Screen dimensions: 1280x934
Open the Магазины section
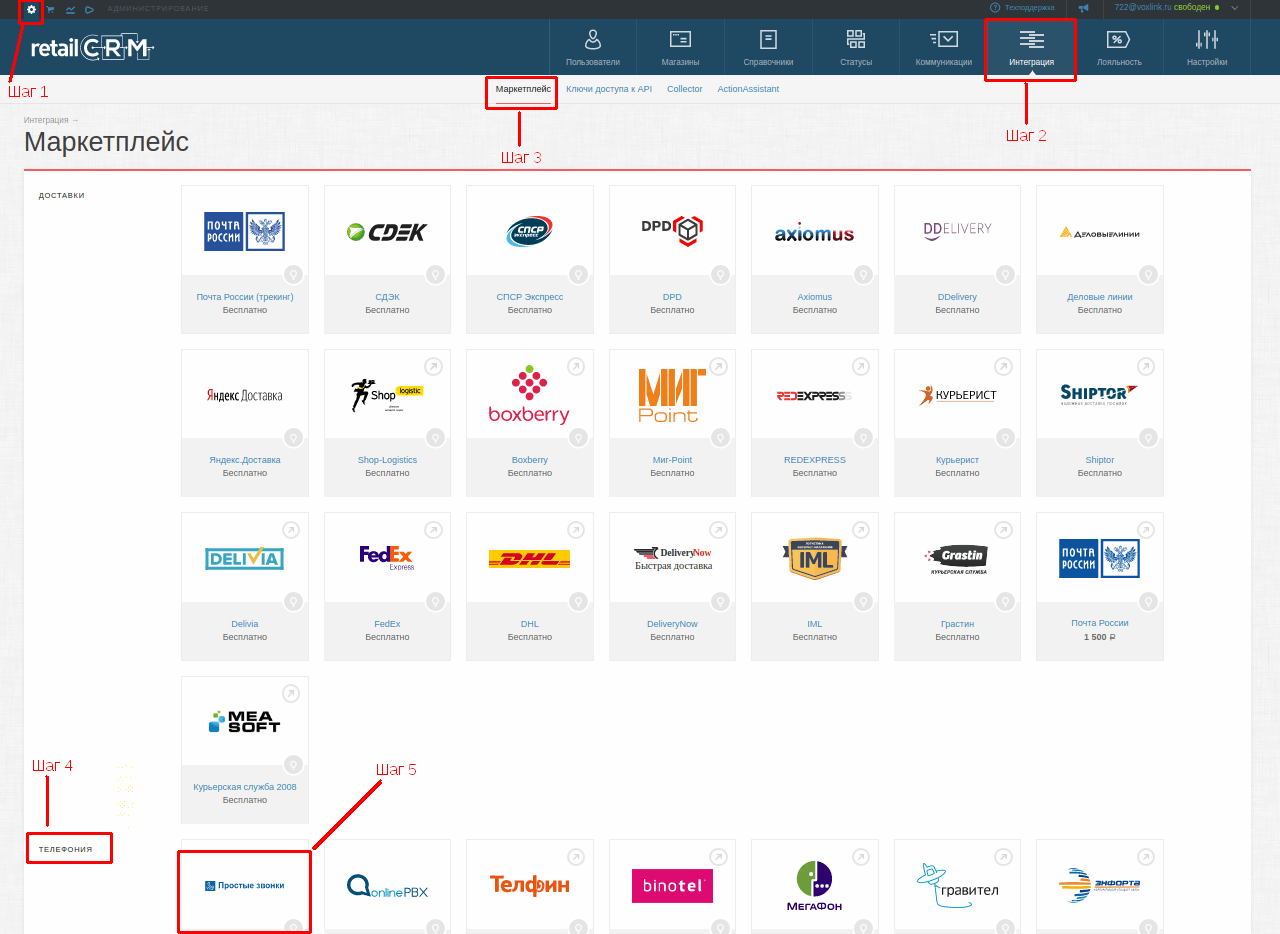point(680,47)
